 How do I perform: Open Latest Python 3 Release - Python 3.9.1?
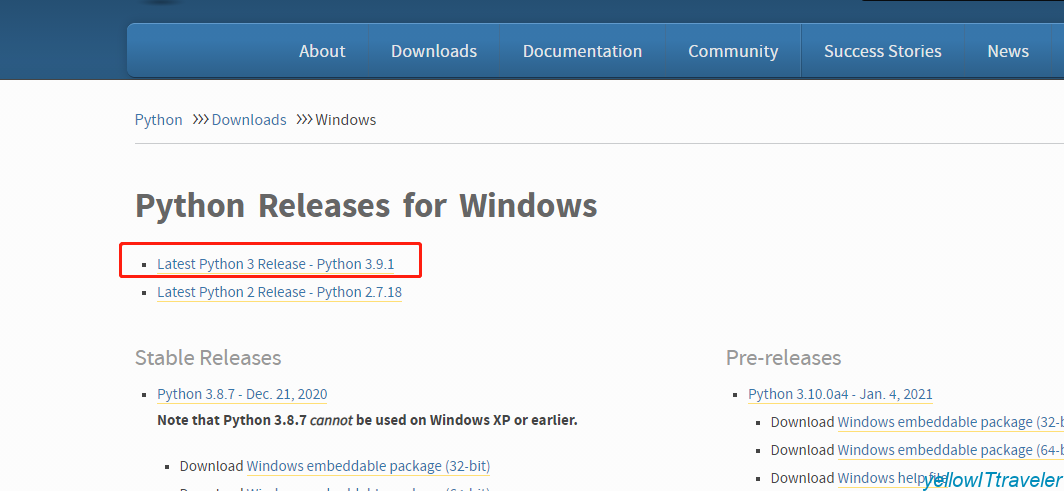click(275, 264)
